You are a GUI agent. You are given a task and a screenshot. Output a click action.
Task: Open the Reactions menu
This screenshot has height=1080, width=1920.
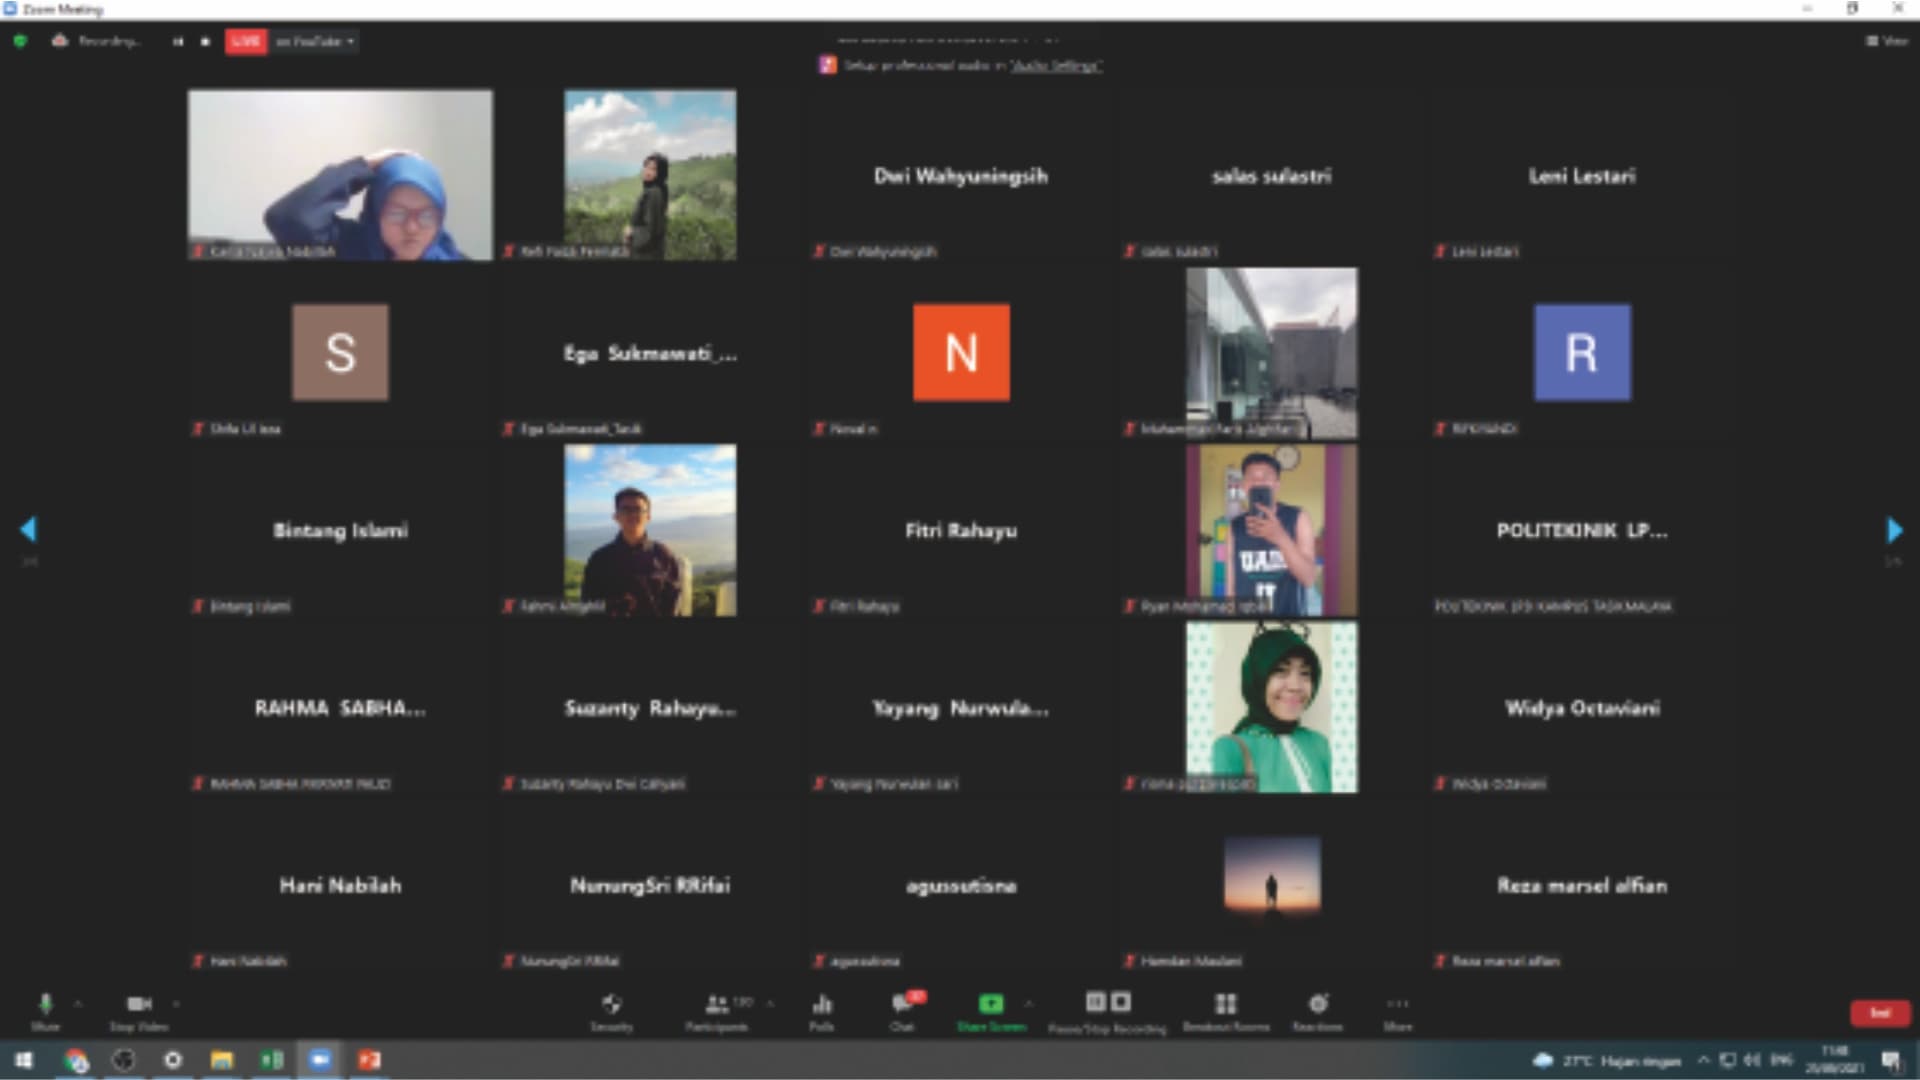1318,1004
